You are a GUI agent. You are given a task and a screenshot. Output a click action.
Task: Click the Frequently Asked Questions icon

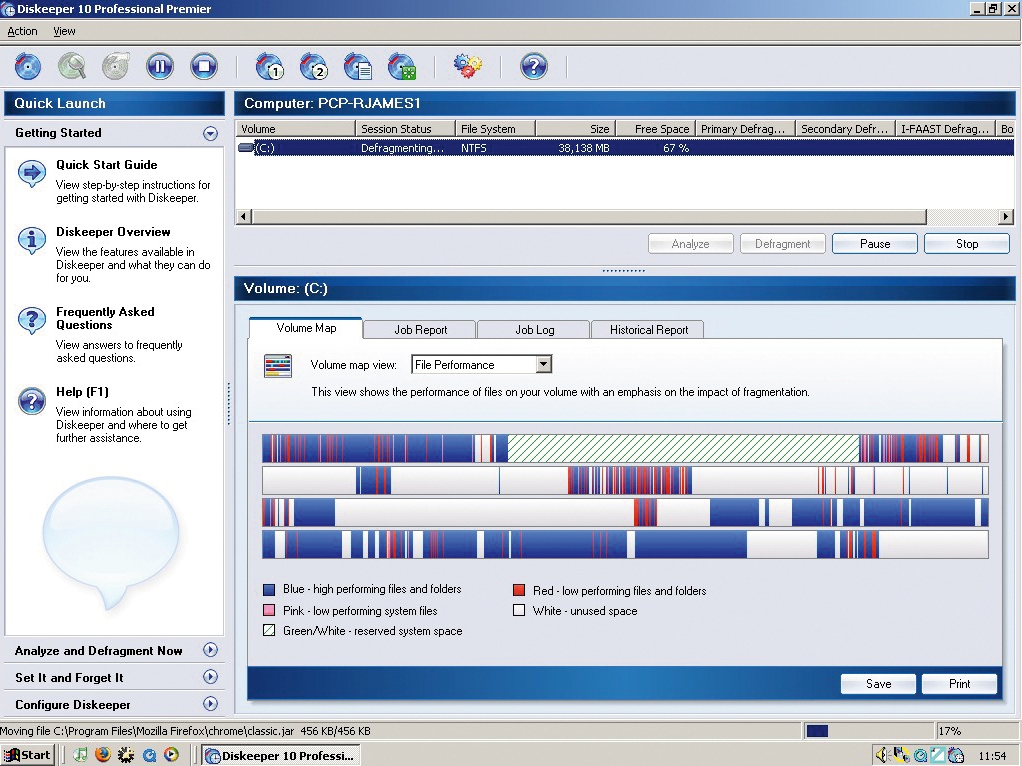click(31, 320)
